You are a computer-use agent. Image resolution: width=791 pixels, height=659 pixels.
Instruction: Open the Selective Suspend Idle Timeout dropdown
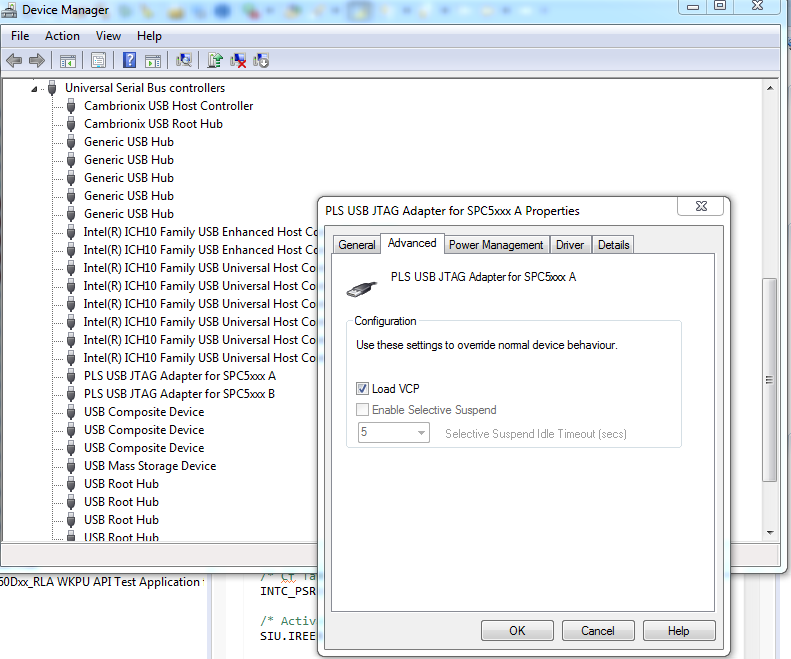[393, 432]
